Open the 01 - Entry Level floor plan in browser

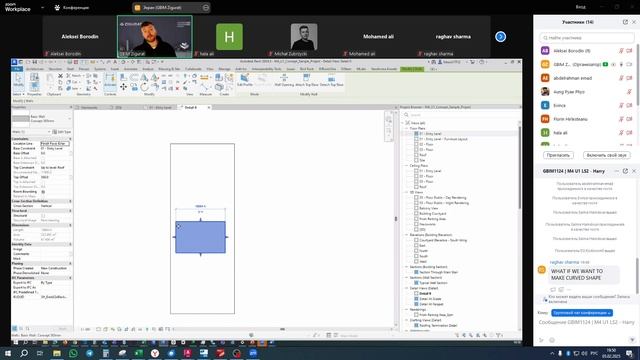431,133
